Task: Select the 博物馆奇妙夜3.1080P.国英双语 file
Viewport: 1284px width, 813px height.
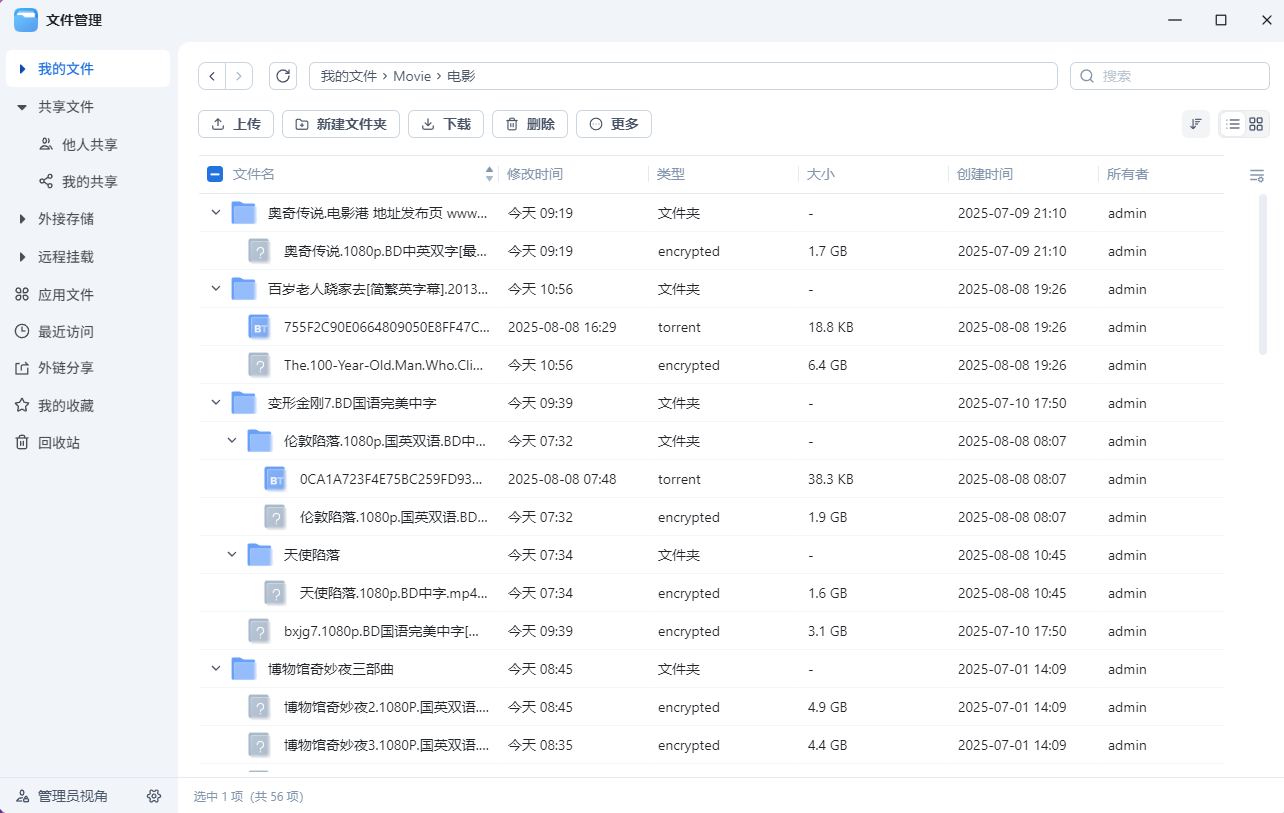Action: pos(711,745)
